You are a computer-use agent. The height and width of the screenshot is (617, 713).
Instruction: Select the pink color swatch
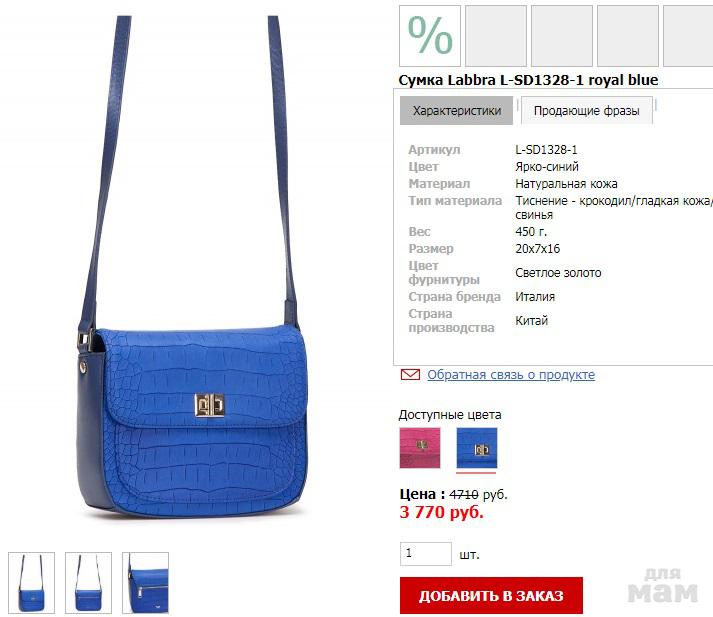tap(420, 448)
